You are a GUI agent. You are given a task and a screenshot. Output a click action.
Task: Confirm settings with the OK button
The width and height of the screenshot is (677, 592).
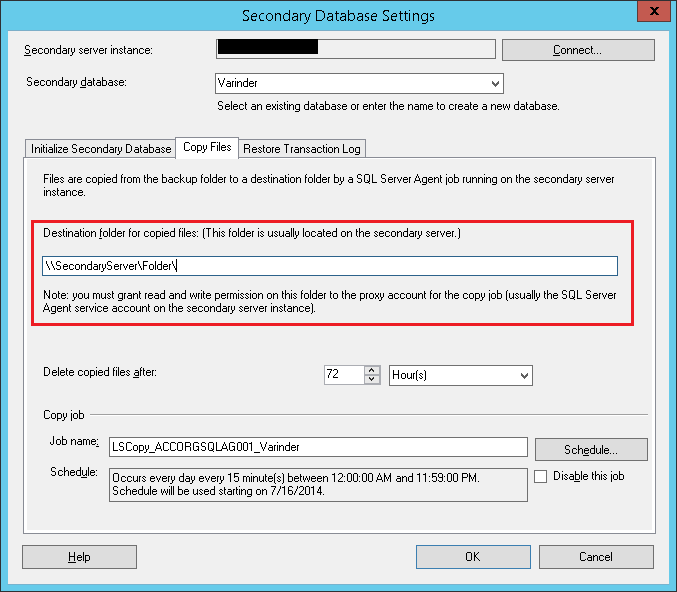pyautogui.click(x=473, y=557)
